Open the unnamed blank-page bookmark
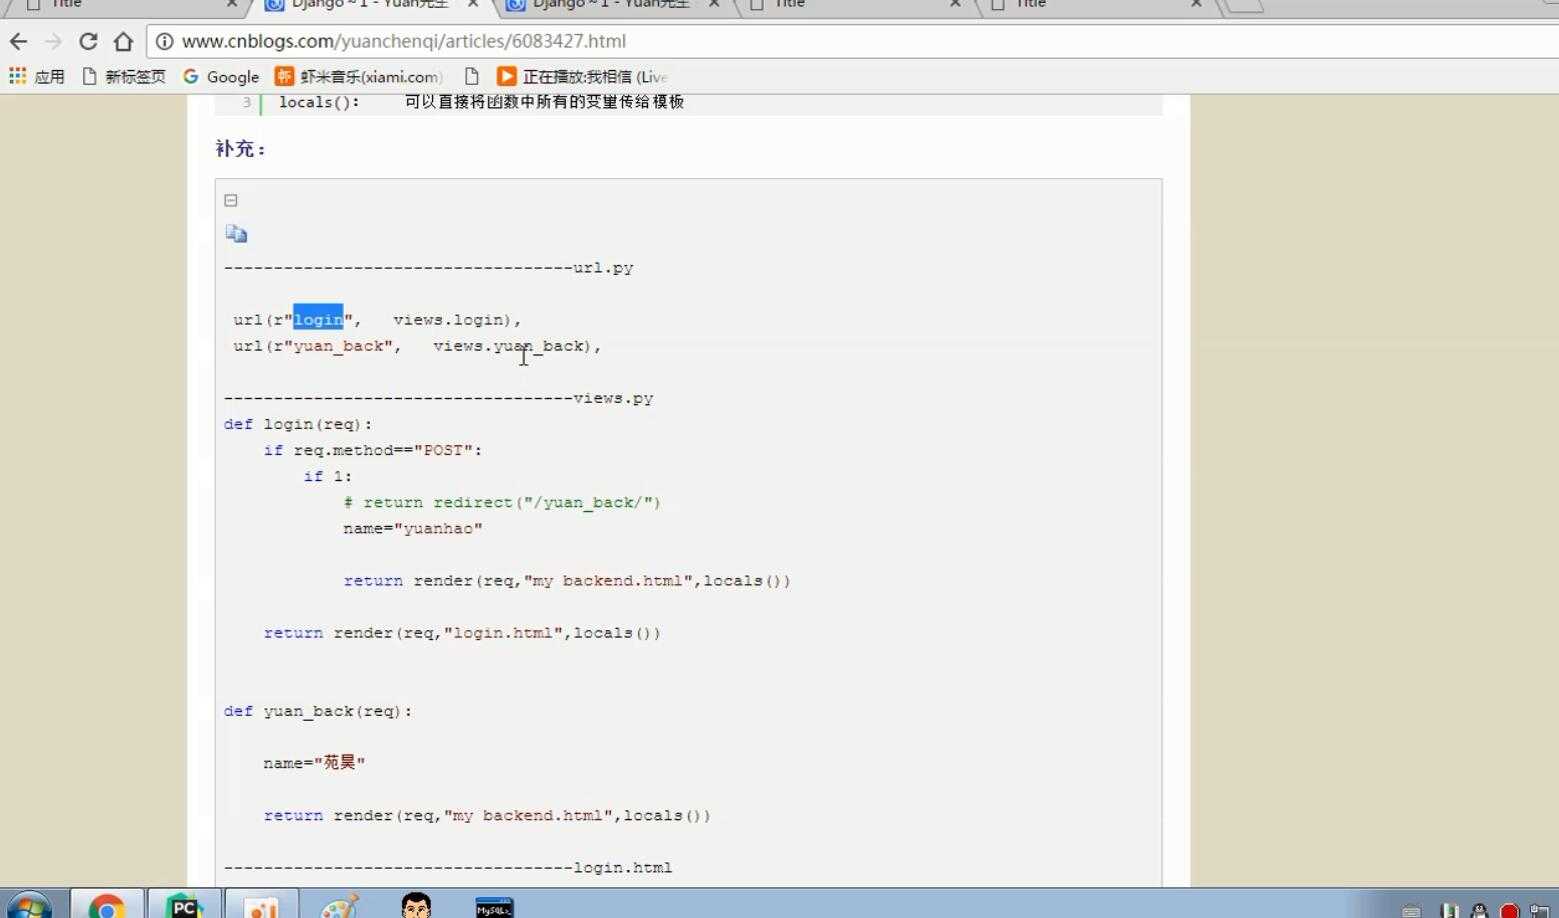This screenshot has height=918, width=1559. tap(472, 77)
